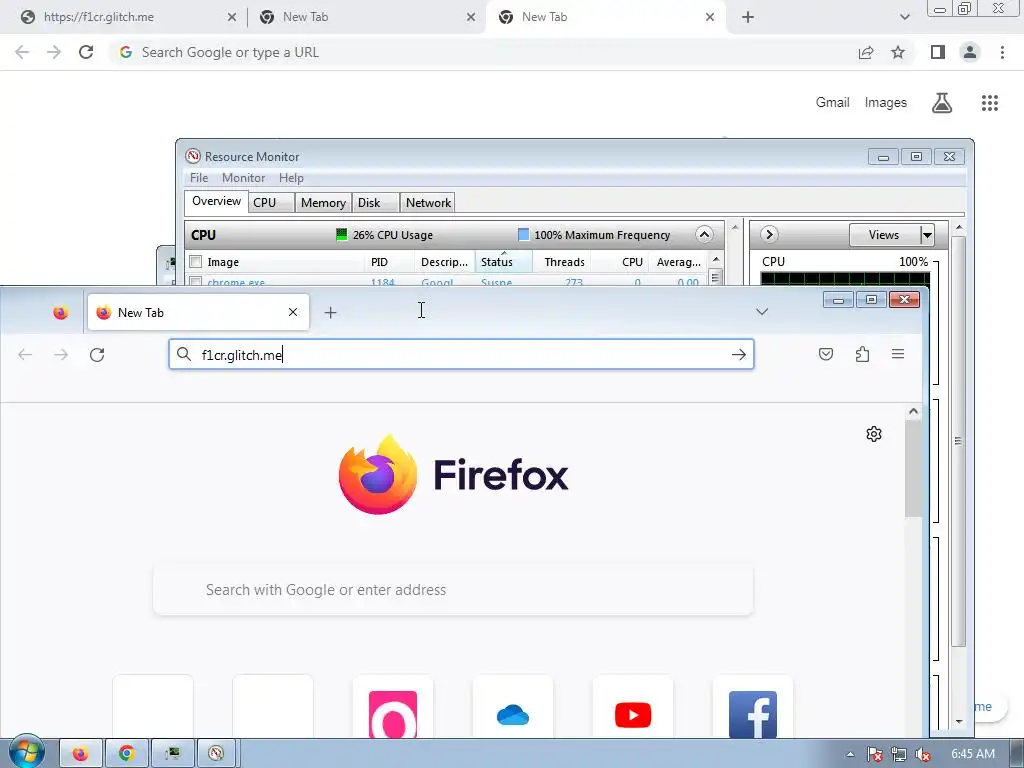The width and height of the screenshot is (1024, 768).
Task: Open Resource Monitor taskbar button
Action: [216, 754]
